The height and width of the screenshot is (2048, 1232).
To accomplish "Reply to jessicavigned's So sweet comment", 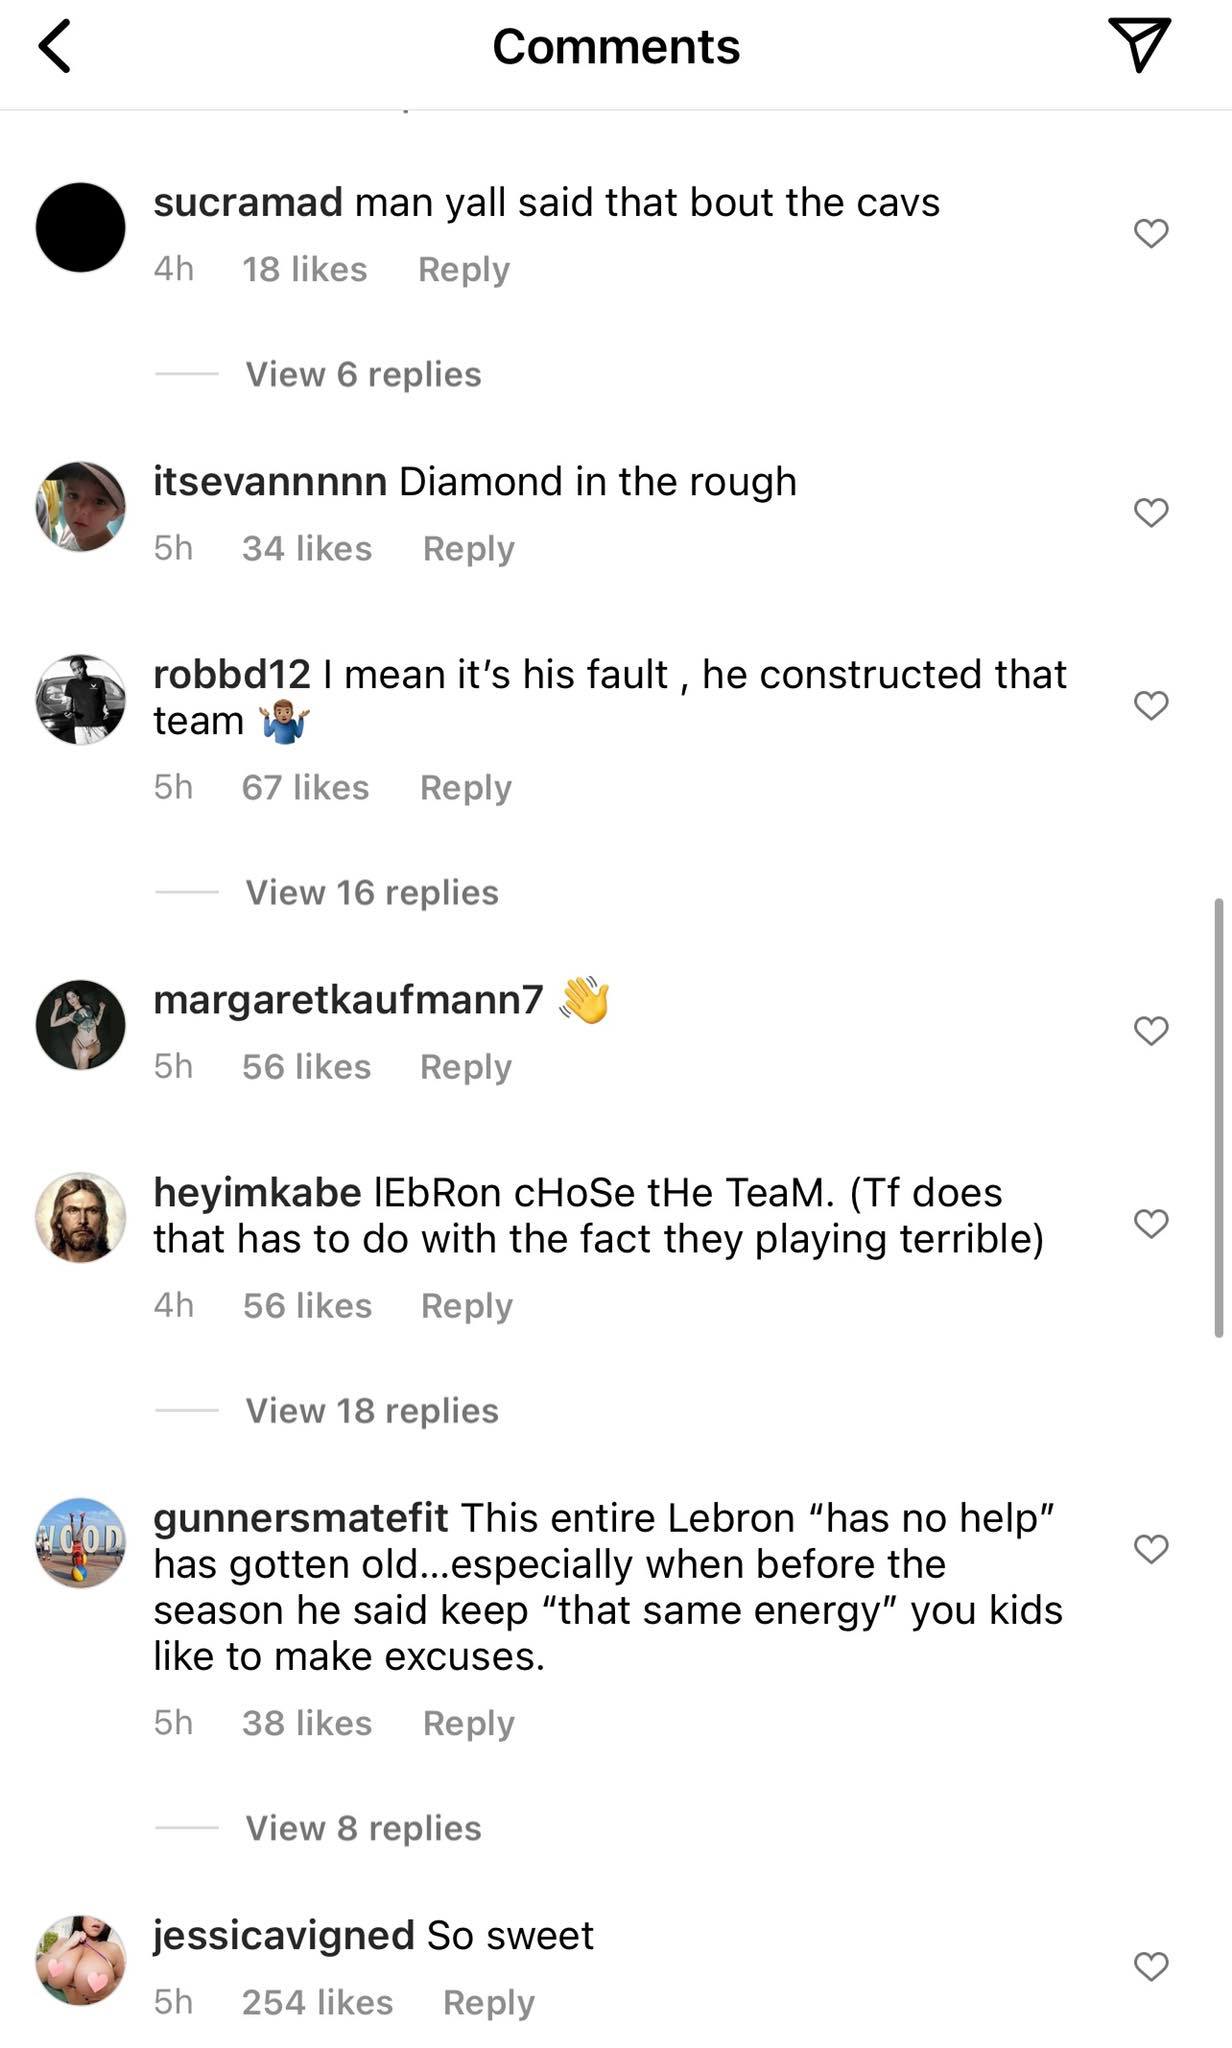I will (x=488, y=2003).
